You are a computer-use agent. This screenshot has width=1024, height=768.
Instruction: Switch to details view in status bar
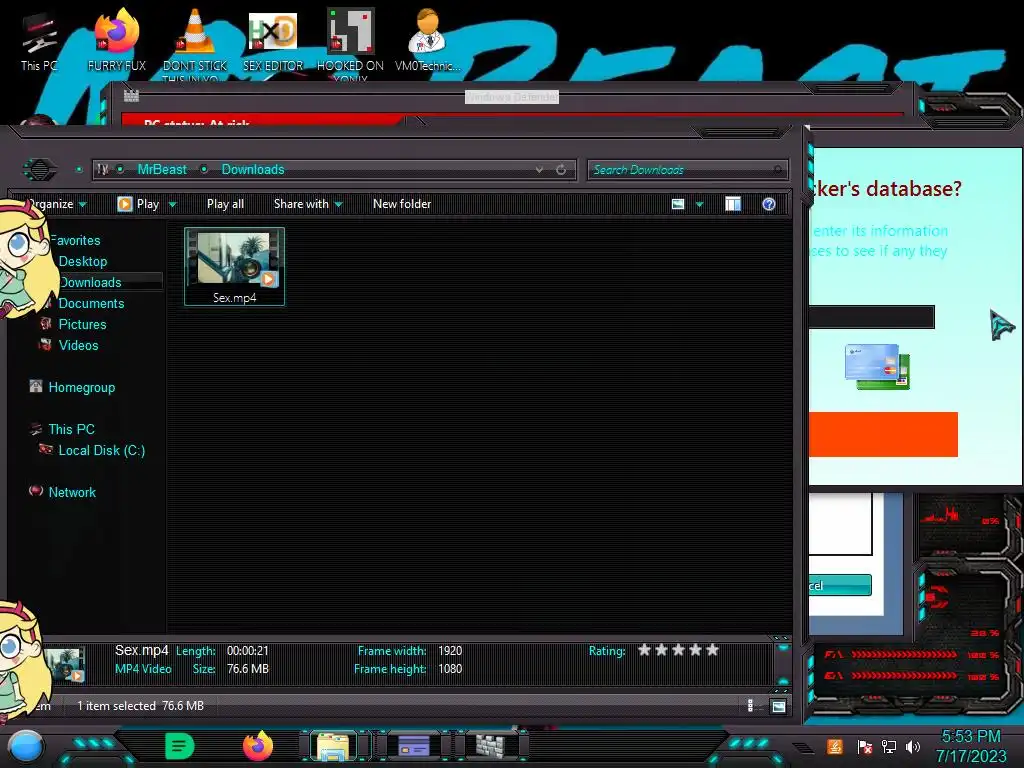coord(750,705)
